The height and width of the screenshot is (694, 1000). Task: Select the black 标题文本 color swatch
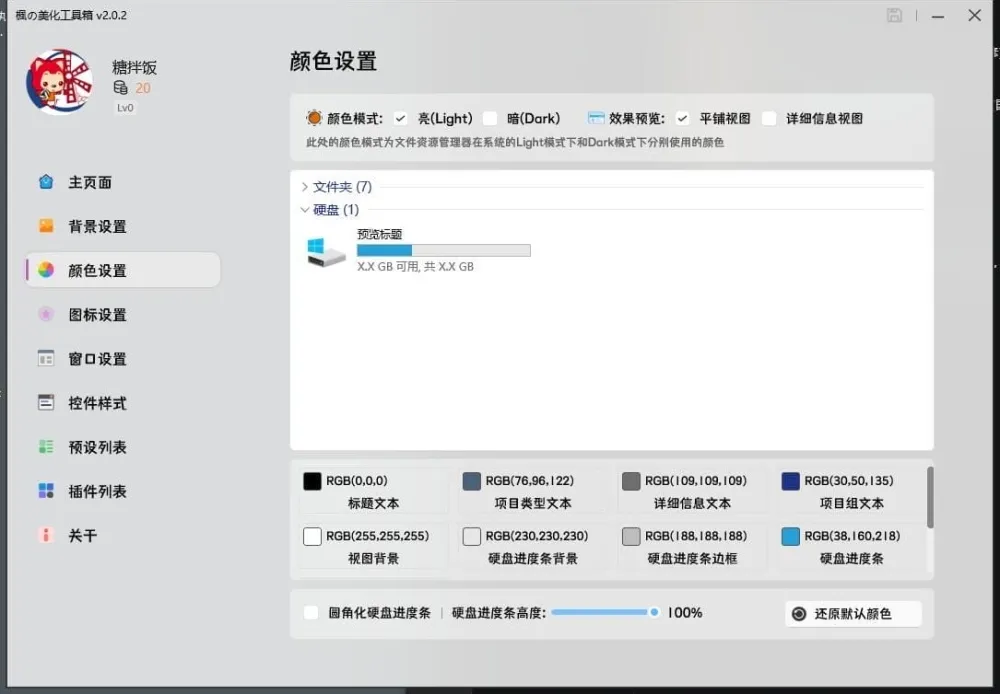(x=313, y=480)
